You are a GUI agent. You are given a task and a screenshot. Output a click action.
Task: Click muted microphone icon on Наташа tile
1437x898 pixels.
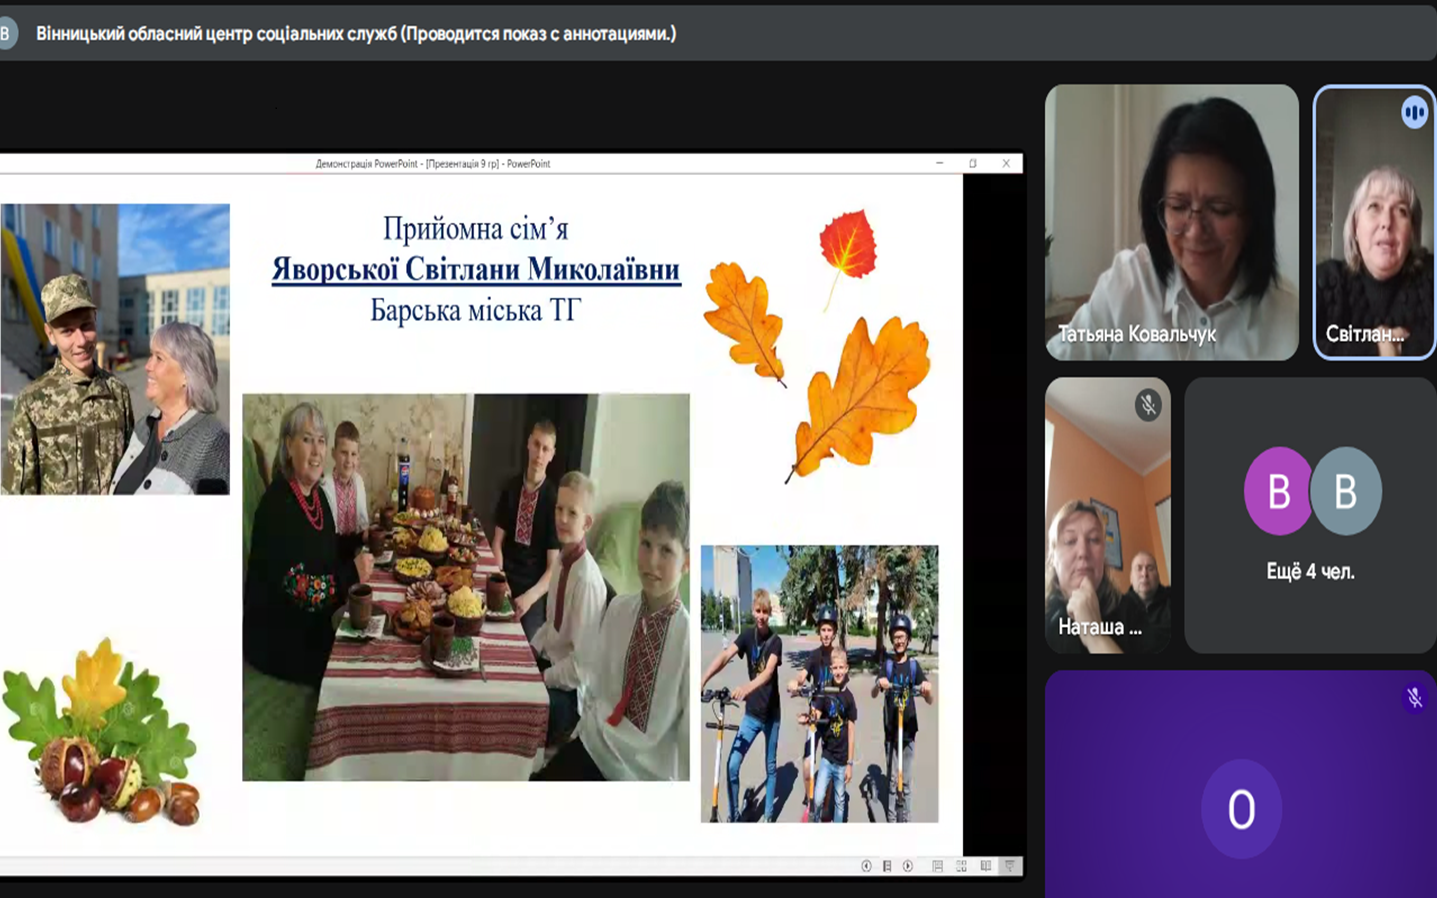[x=1148, y=405]
